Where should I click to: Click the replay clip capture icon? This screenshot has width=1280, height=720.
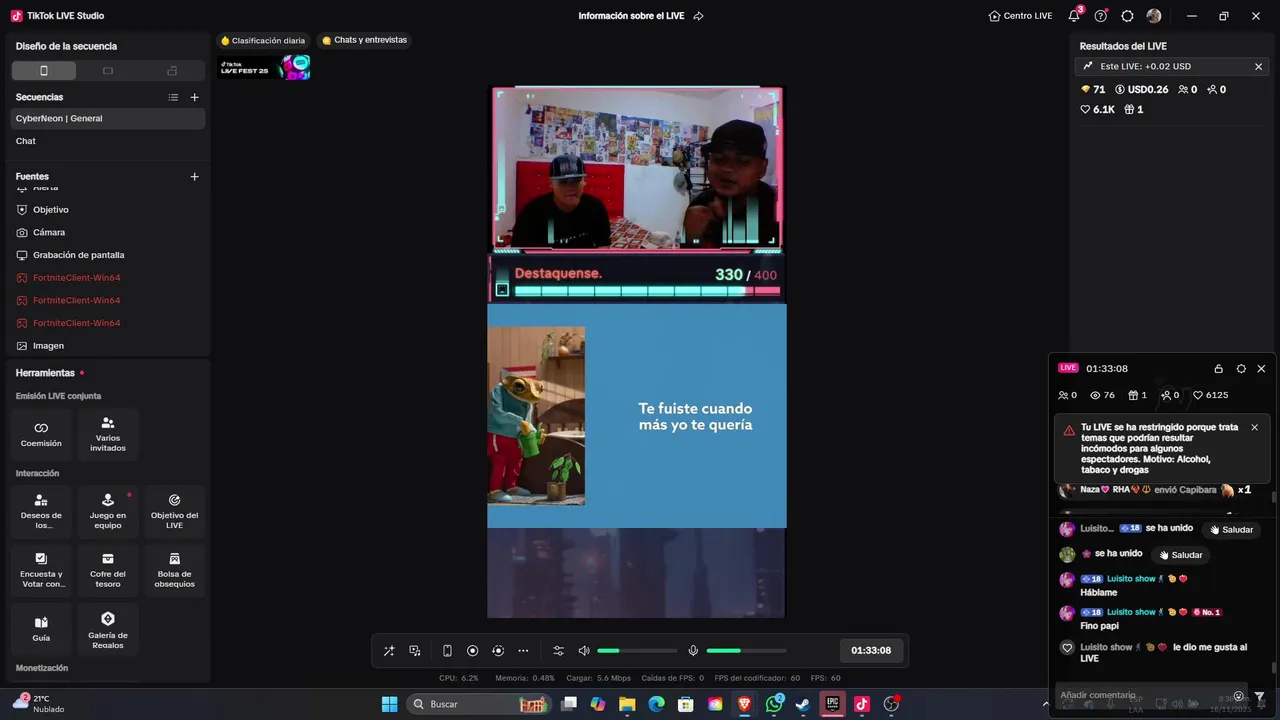click(498, 651)
